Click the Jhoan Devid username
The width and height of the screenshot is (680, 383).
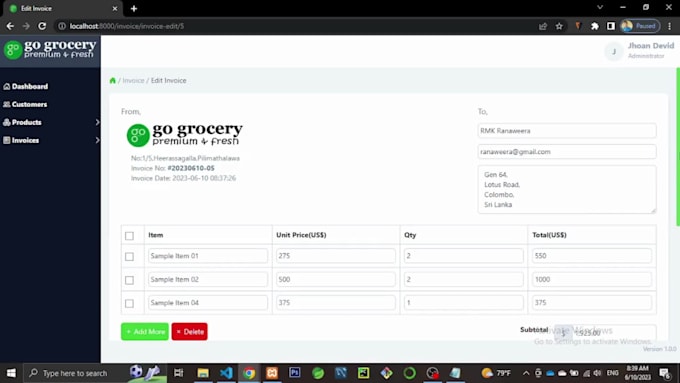click(x=651, y=46)
